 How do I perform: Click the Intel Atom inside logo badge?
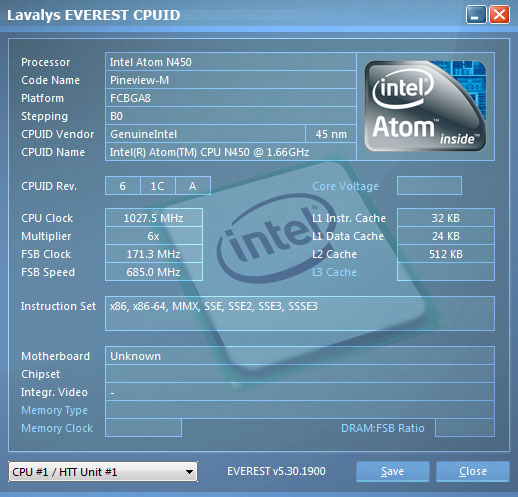tap(425, 106)
